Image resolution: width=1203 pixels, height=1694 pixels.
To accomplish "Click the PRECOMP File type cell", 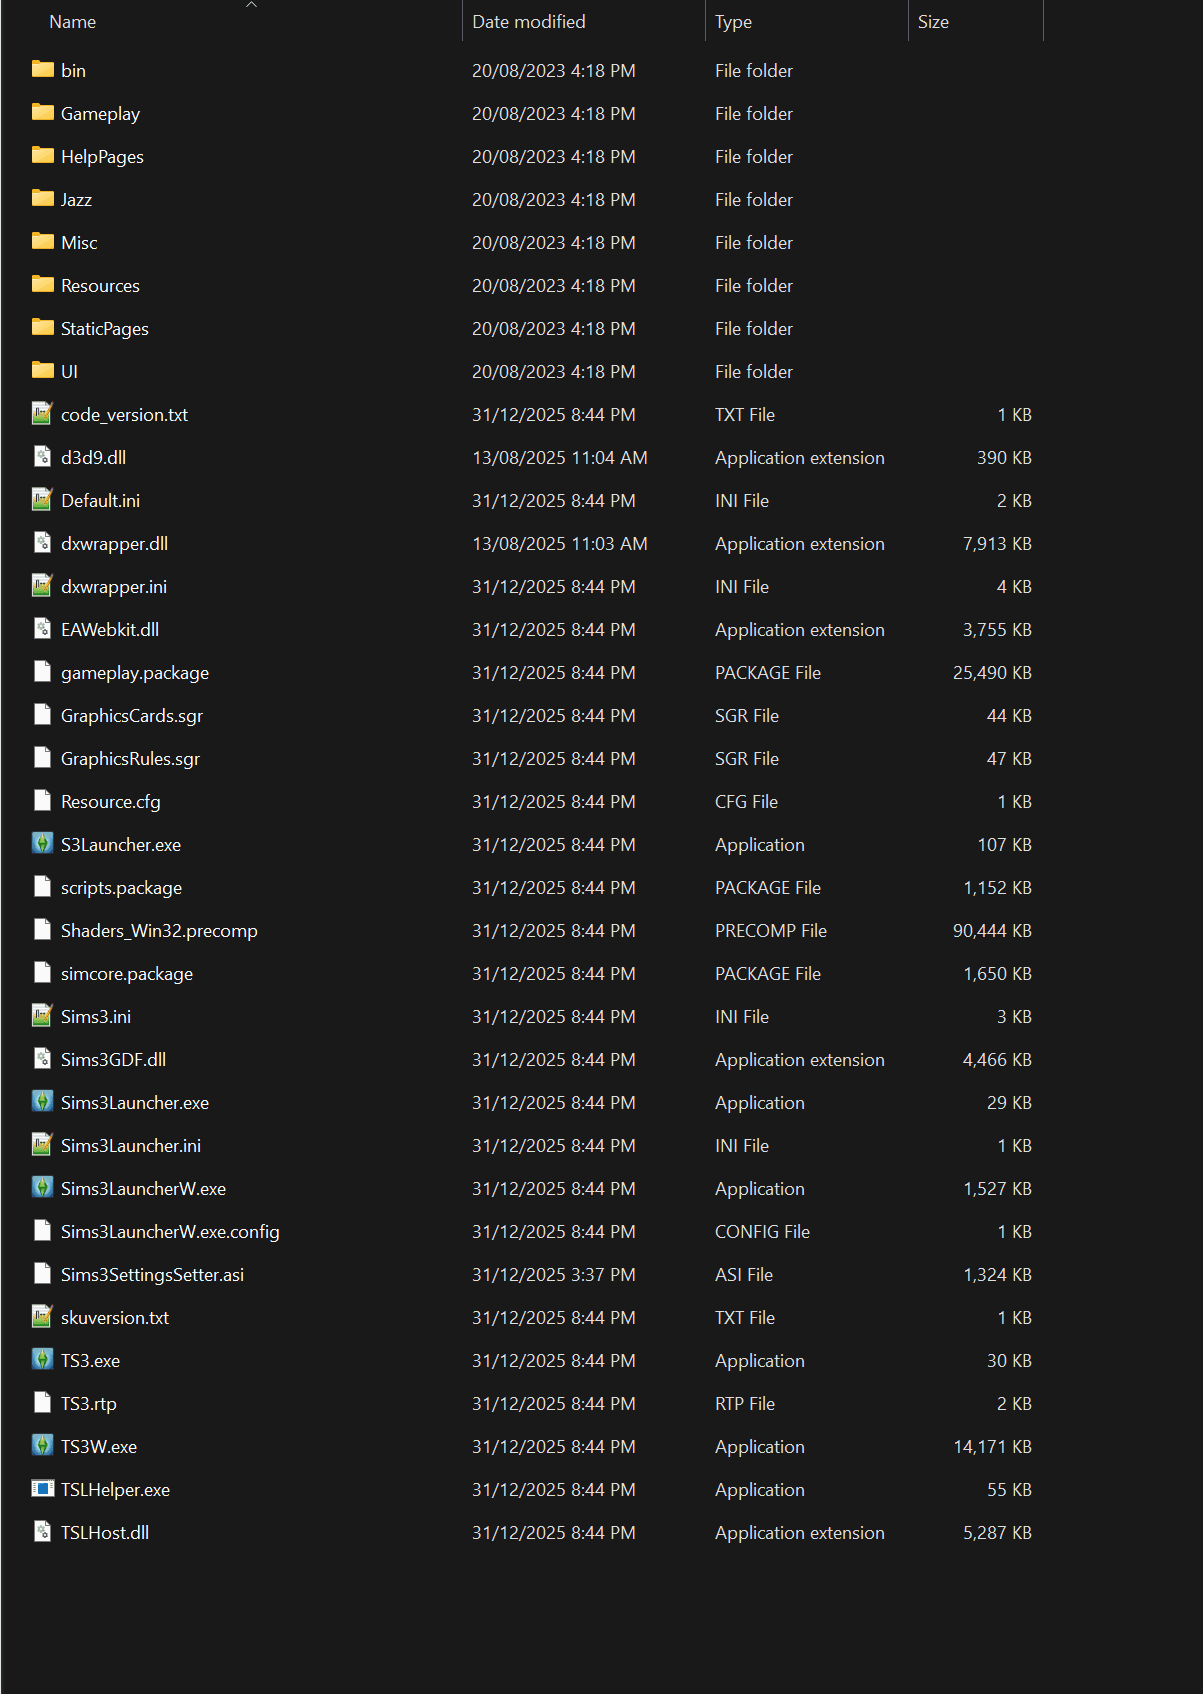I will (x=771, y=931).
